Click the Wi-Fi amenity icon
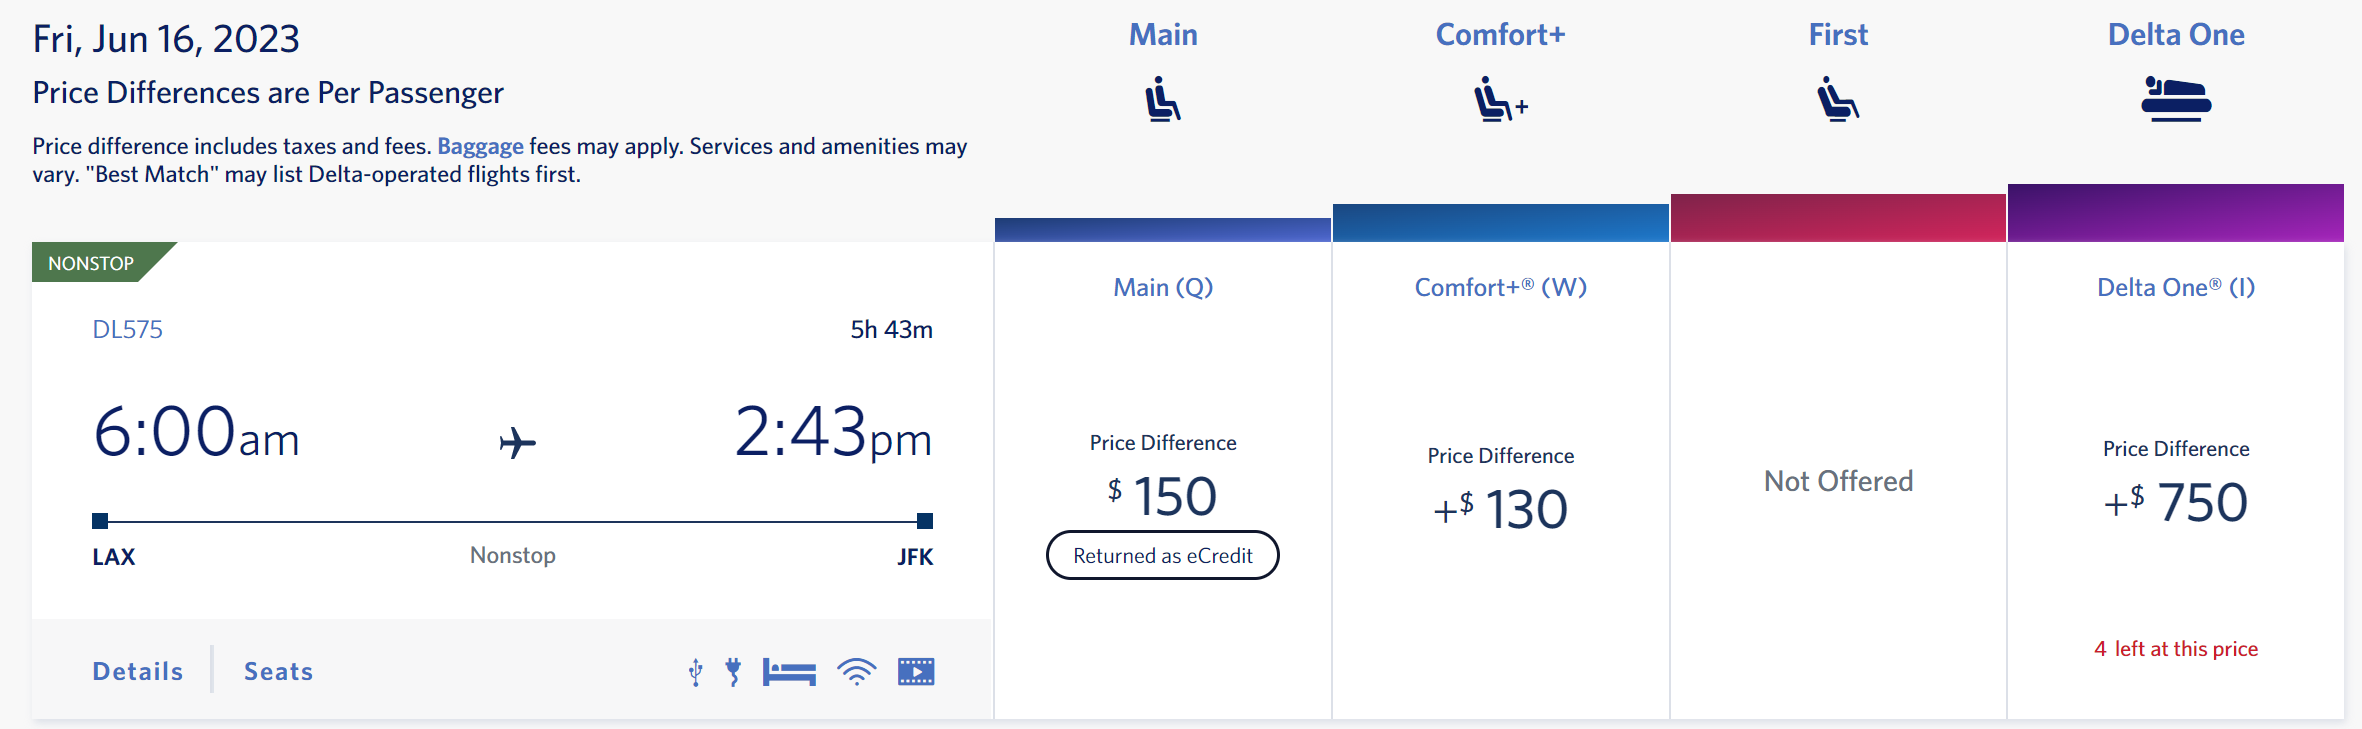Image resolution: width=2362 pixels, height=729 pixels. point(857,672)
